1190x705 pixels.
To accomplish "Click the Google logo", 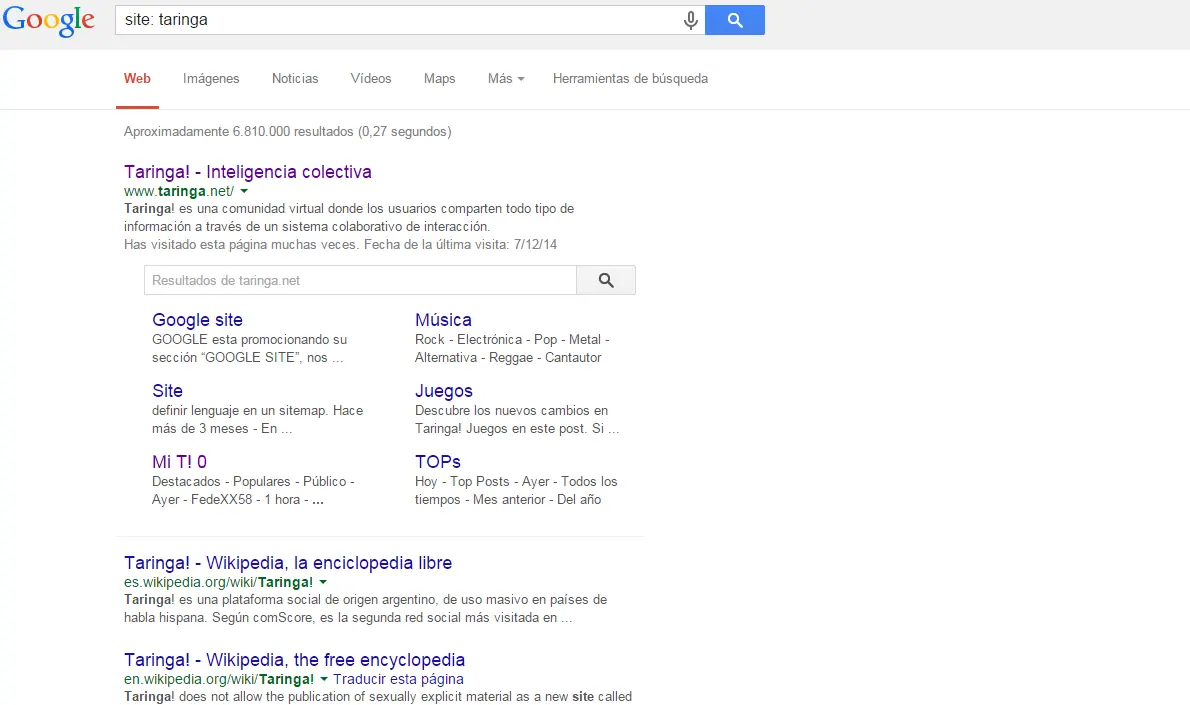I will 48,21.
